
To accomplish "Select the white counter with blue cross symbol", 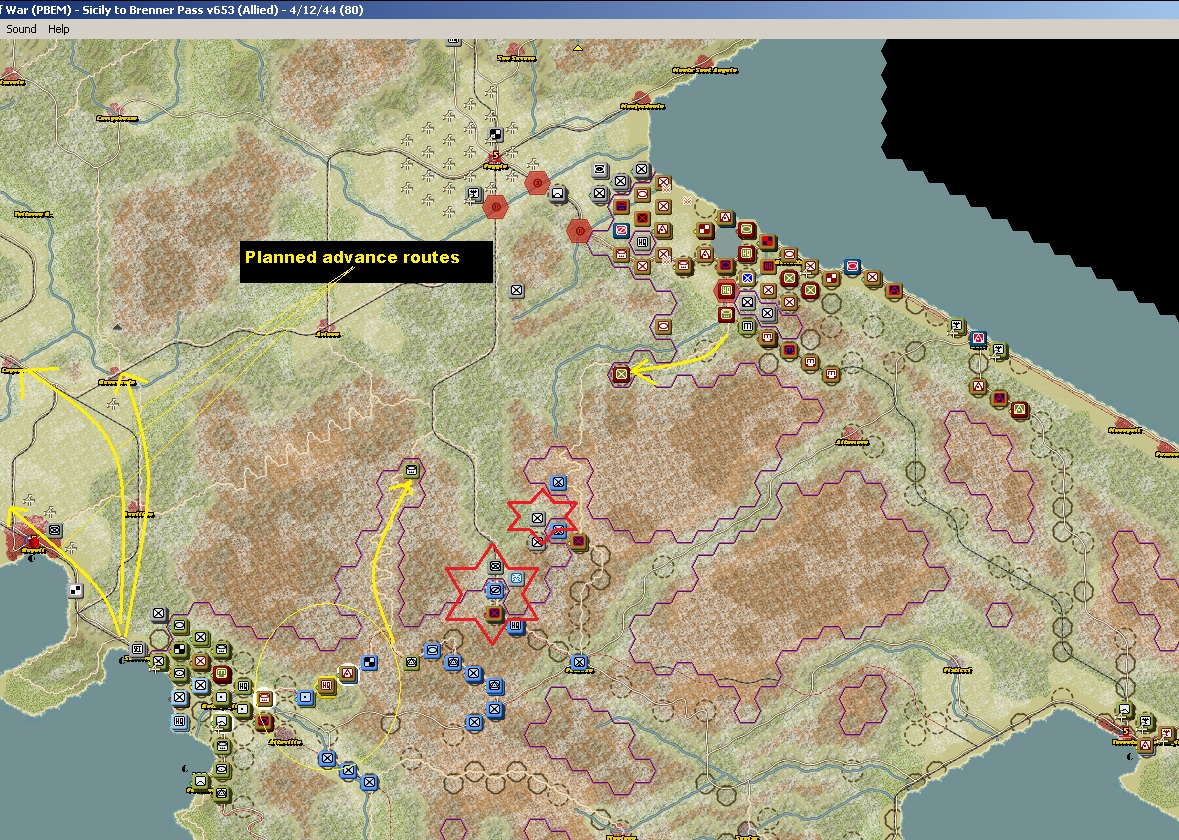I will coord(747,278).
